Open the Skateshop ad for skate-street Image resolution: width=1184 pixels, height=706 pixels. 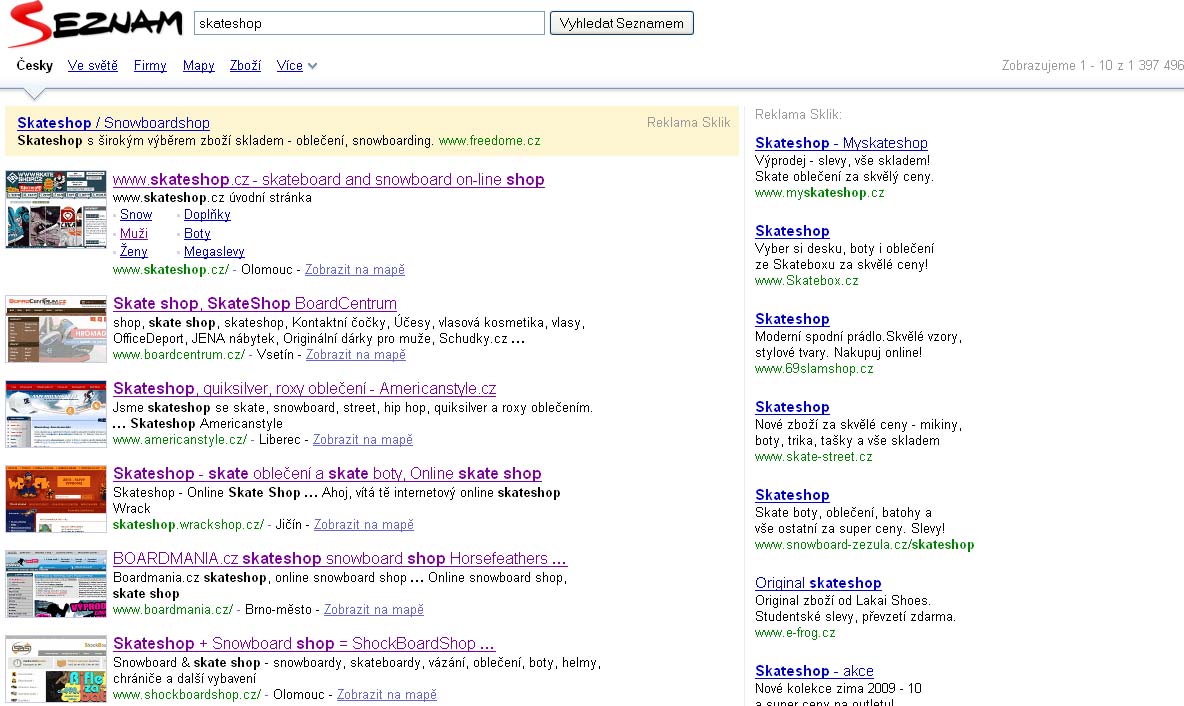coord(792,407)
